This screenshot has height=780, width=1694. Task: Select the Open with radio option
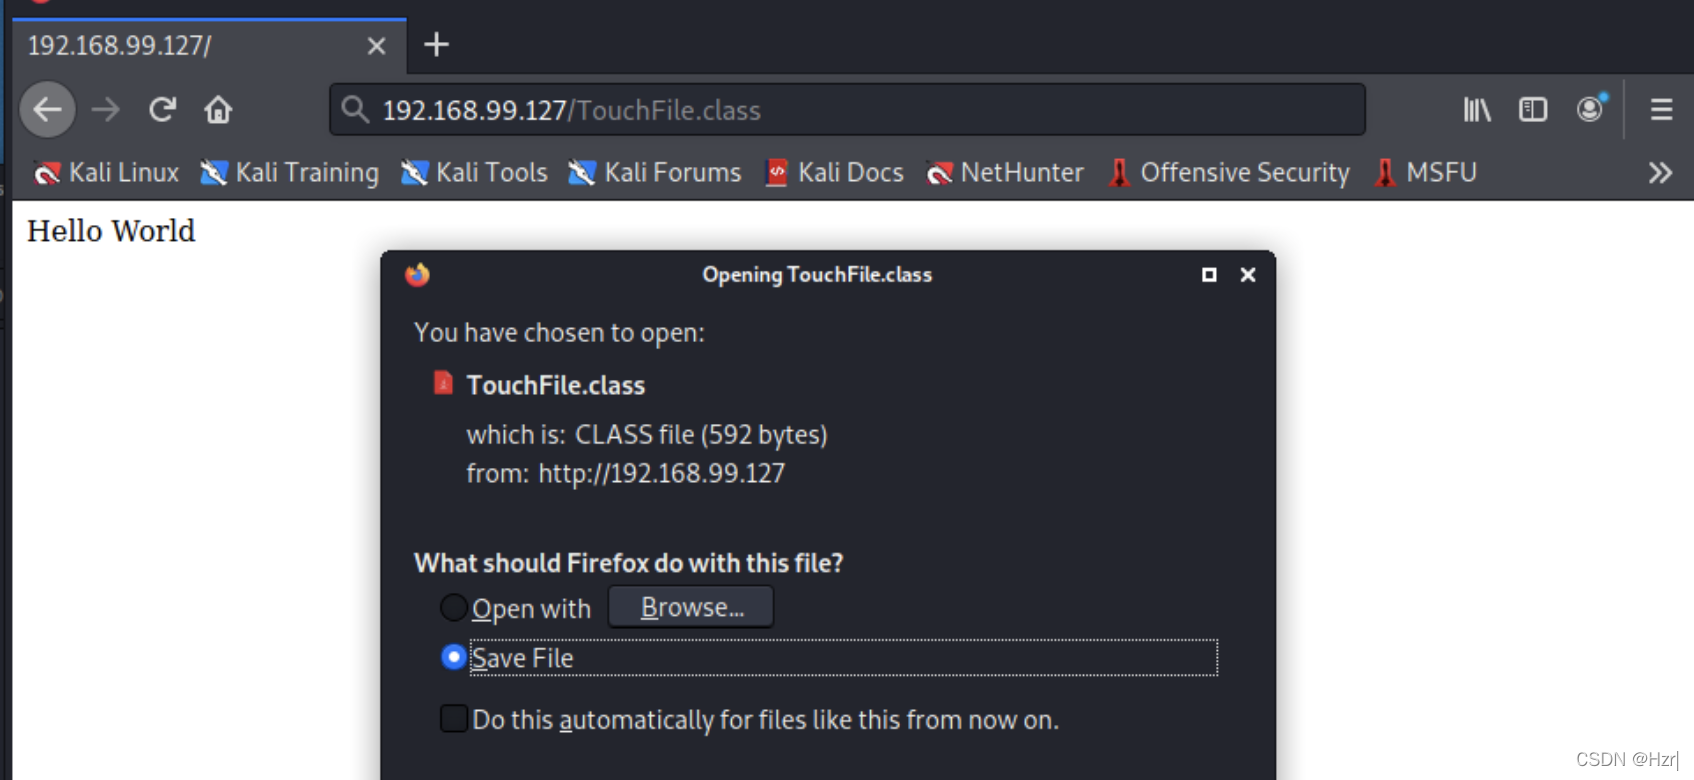[454, 607]
